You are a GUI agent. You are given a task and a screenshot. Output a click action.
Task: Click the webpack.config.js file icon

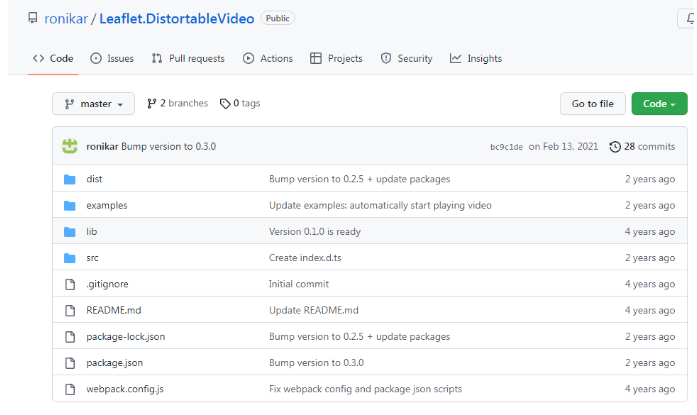[70, 389]
